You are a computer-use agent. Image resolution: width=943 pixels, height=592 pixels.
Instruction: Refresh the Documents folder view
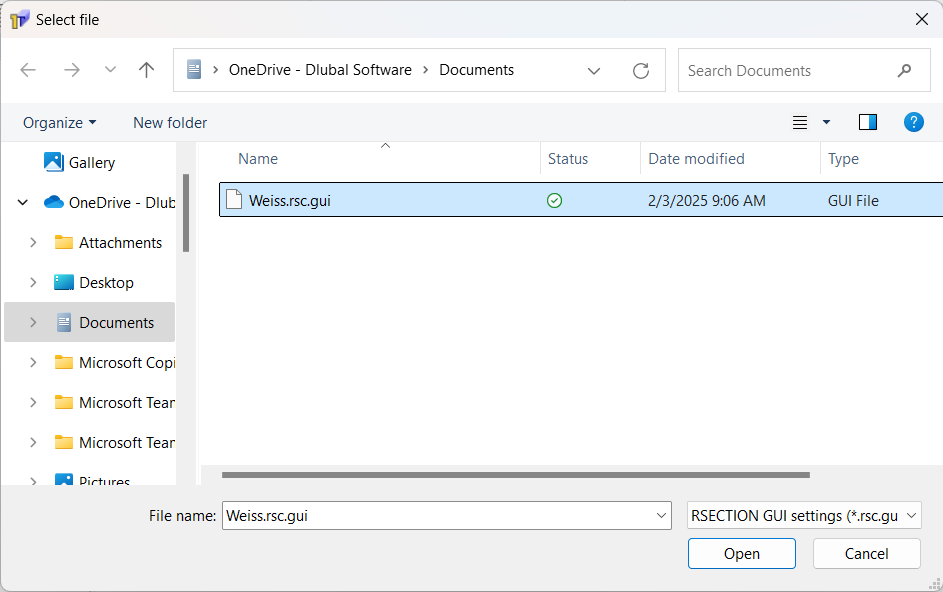pyautogui.click(x=641, y=70)
